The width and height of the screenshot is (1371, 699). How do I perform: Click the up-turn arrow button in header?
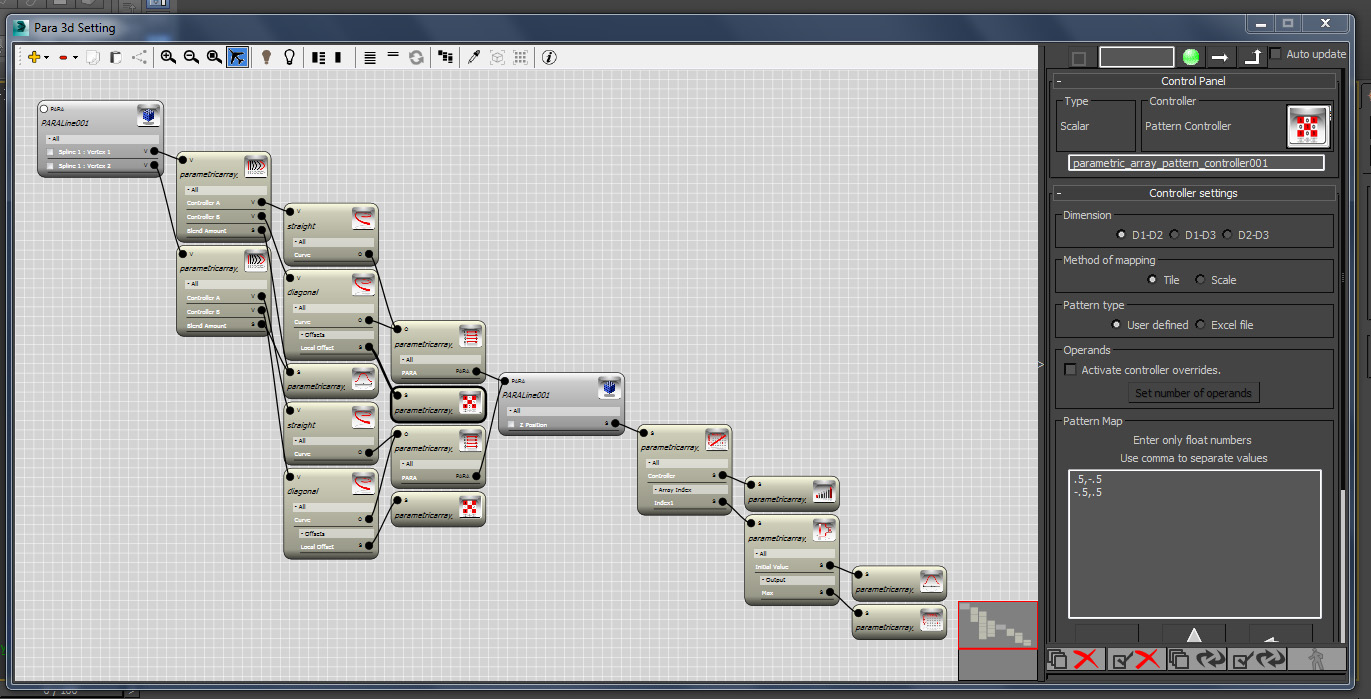1252,57
